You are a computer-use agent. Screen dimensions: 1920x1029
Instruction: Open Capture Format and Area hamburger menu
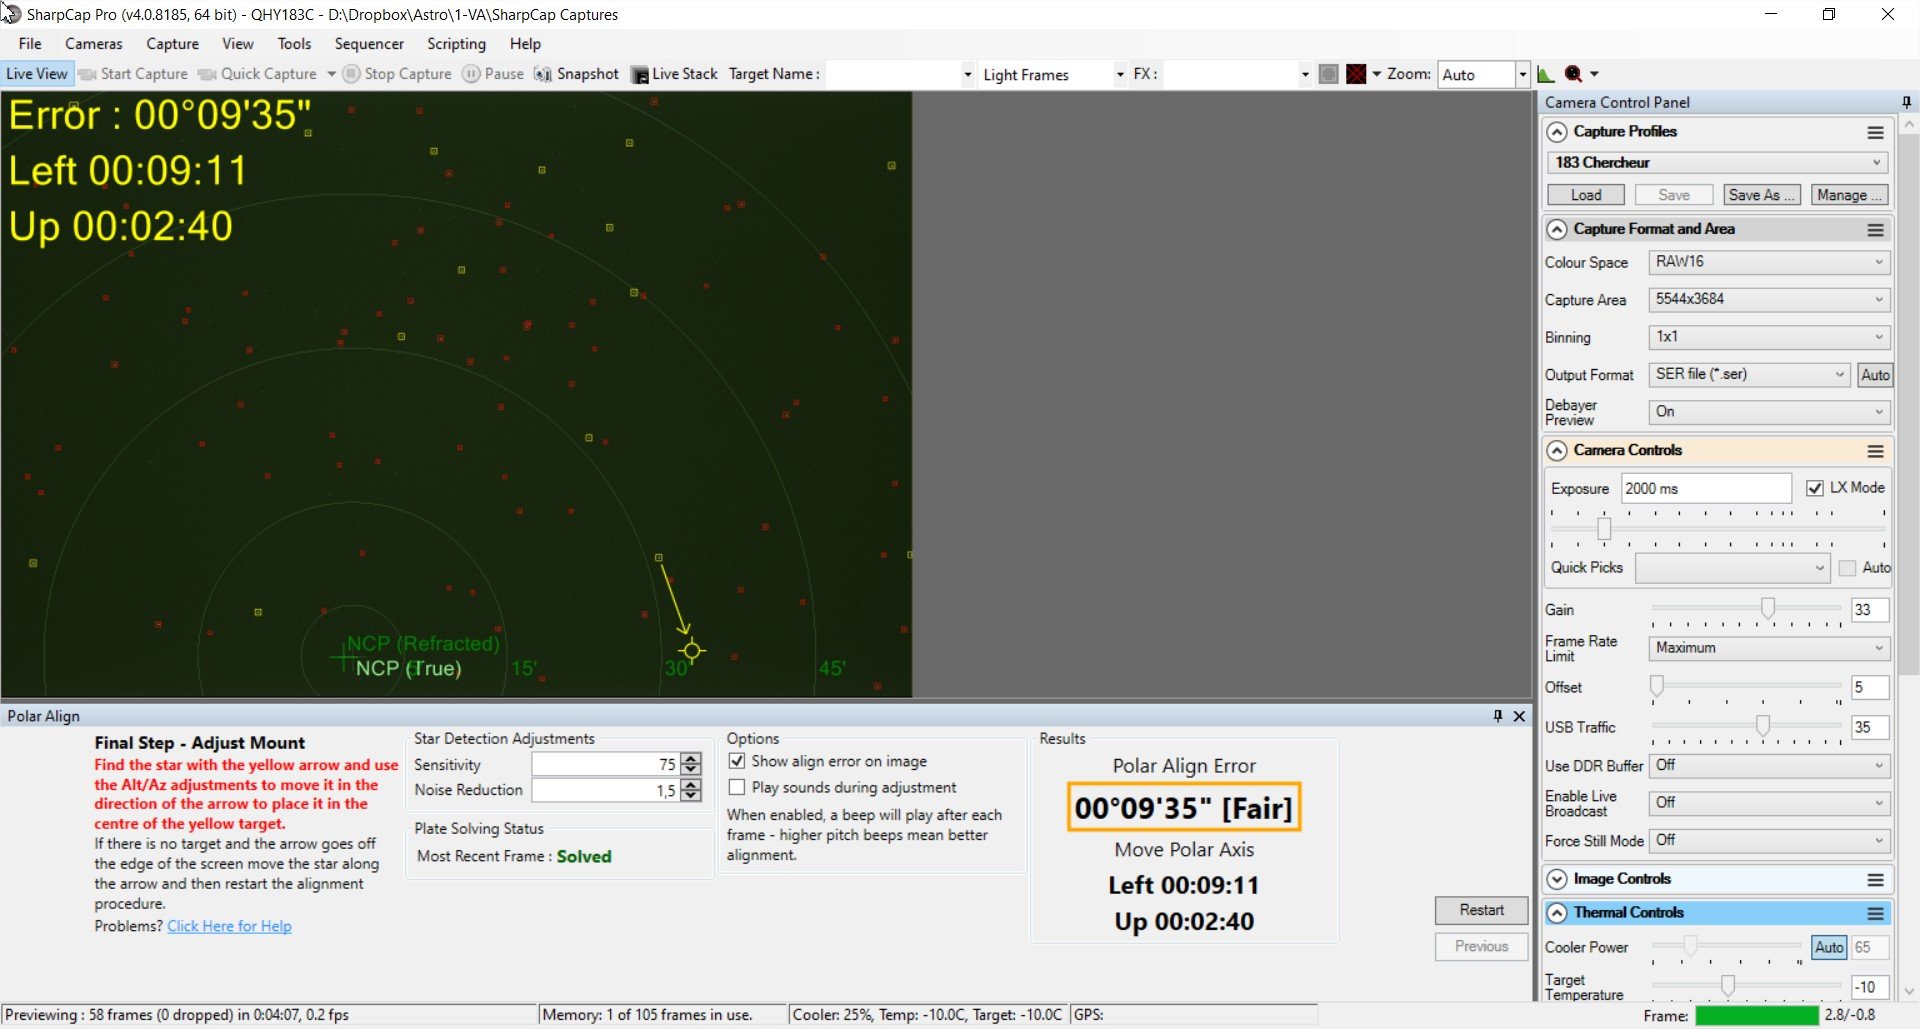pyautogui.click(x=1875, y=230)
